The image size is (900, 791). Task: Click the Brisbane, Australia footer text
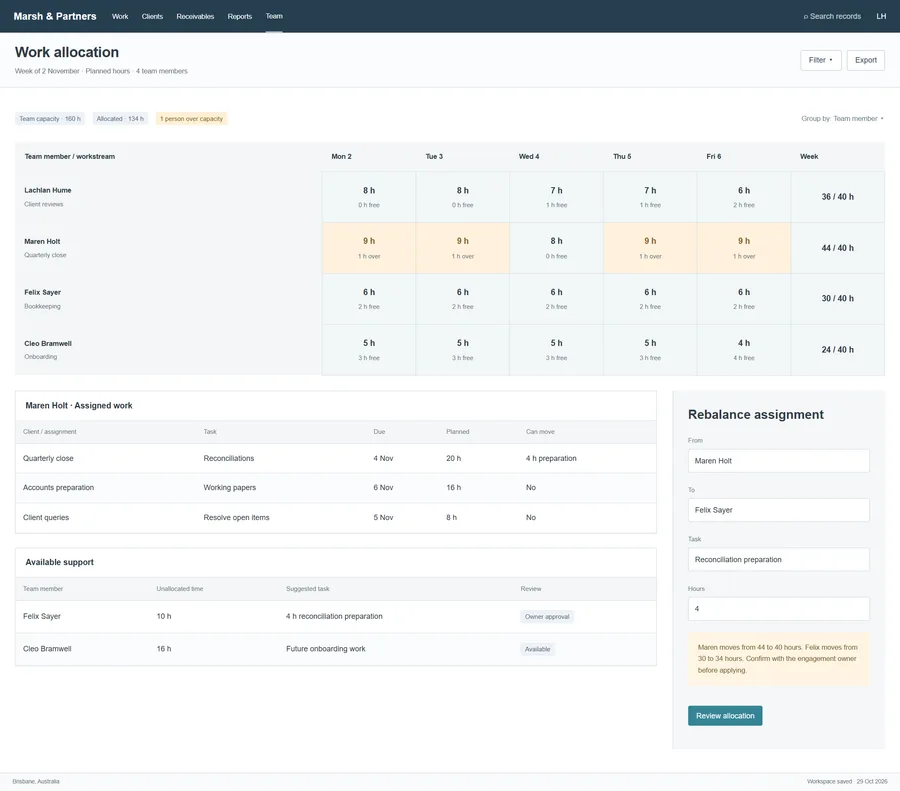pos(36,782)
